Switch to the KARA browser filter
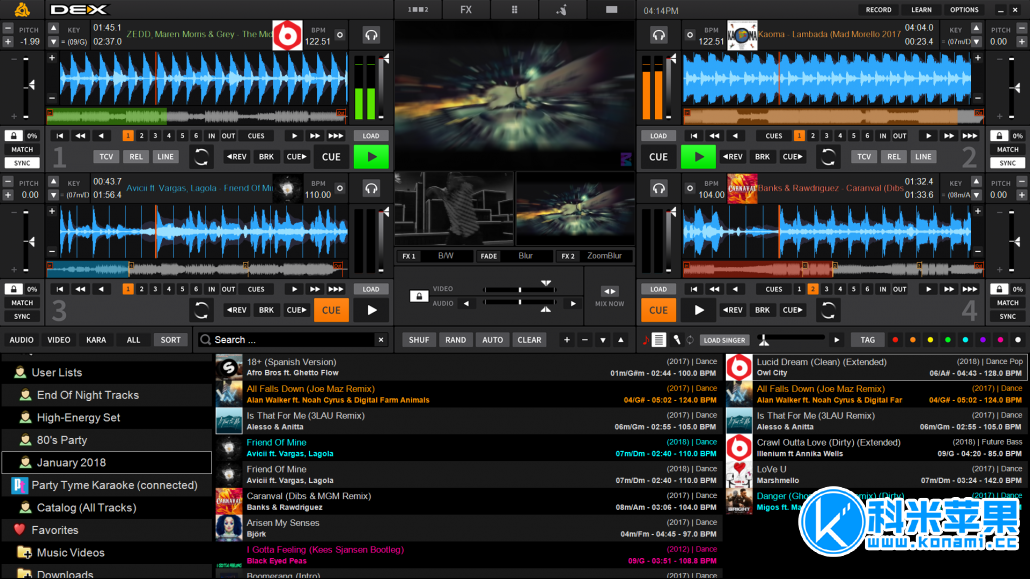This screenshot has height=579, width=1030. point(96,340)
